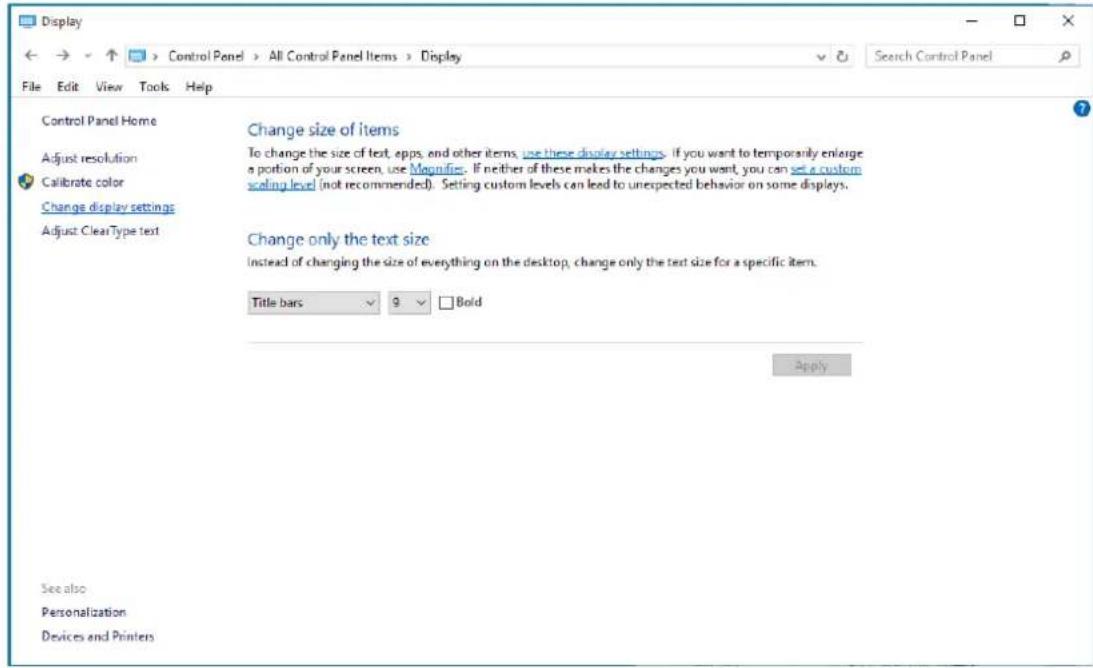Screen dimensions: 1093x668
Task: Open Adjust ClearType text in sidebar
Action: [x=100, y=231]
